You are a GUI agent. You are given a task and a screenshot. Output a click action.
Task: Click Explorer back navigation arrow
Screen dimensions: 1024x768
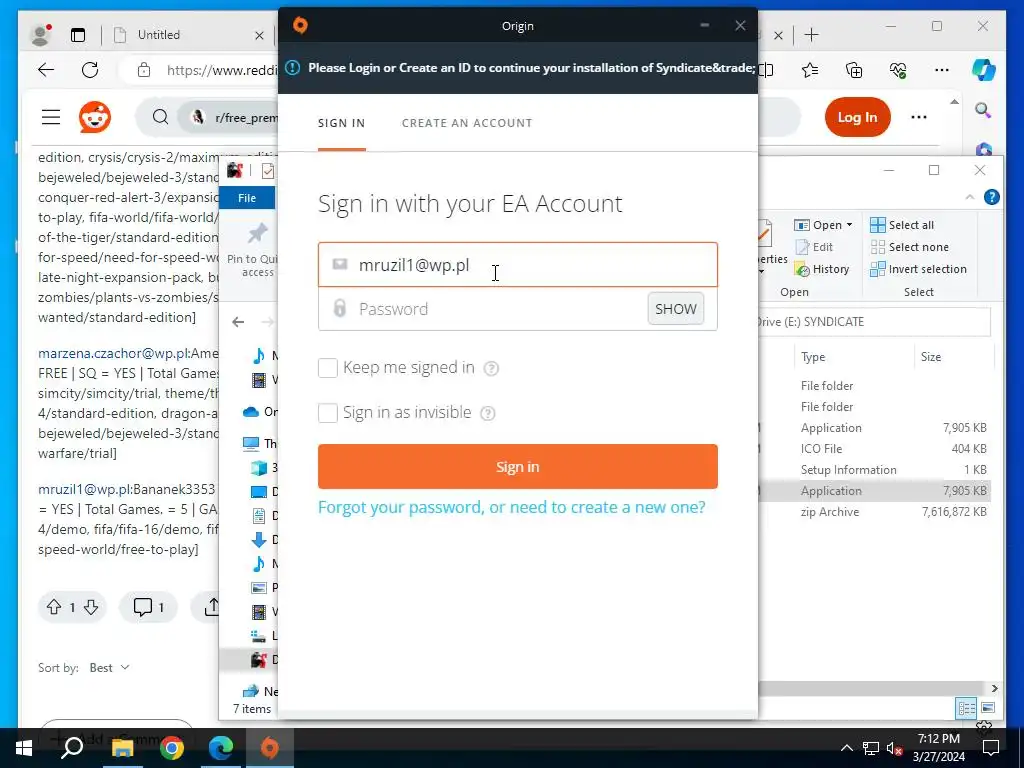(238, 321)
